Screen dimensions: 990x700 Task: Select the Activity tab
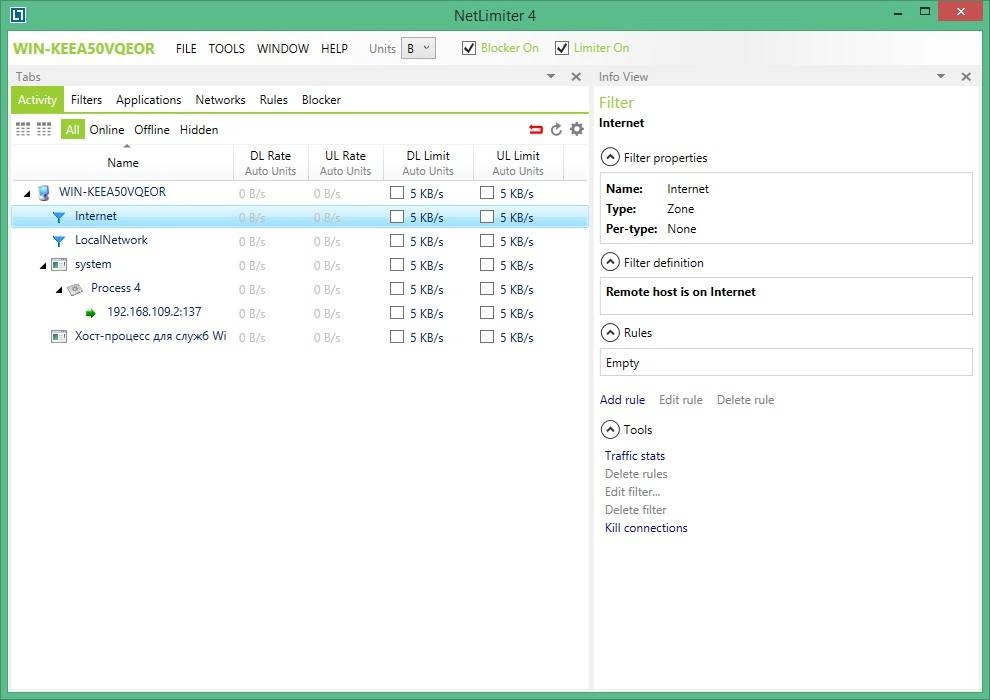[37, 100]
